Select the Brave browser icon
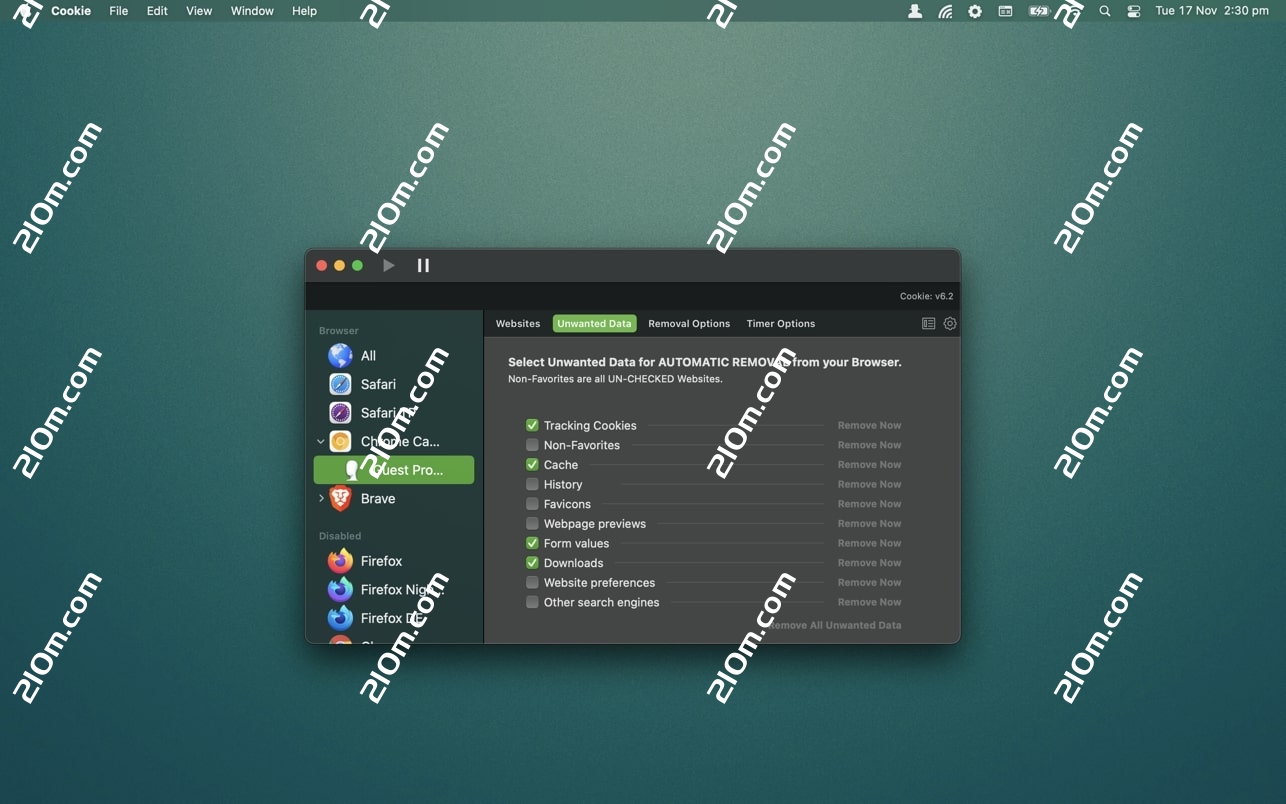Image resolution: width=1286 pixels, height=804 pixels. tap(340, 498)
